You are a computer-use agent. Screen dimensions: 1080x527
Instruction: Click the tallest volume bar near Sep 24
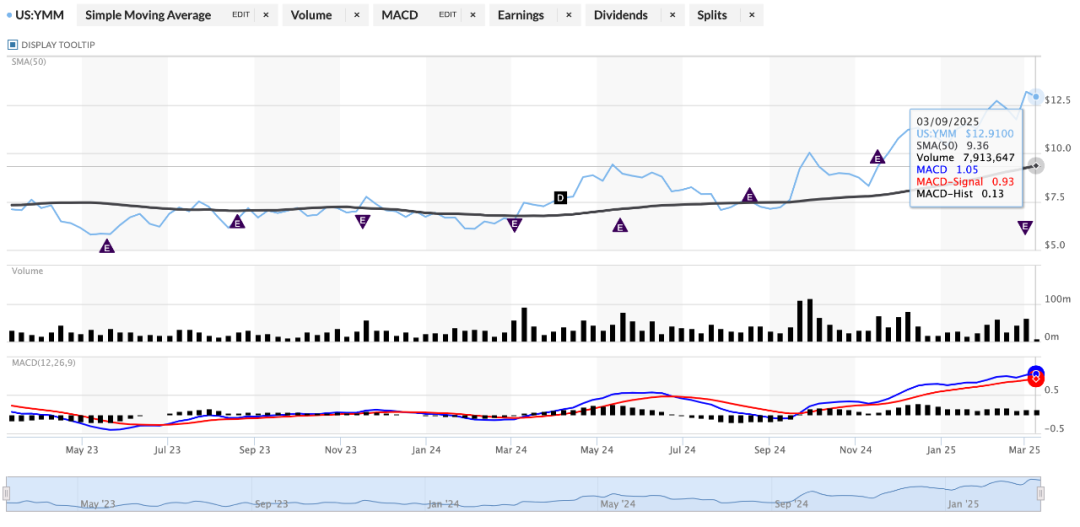tap(809, 320)
